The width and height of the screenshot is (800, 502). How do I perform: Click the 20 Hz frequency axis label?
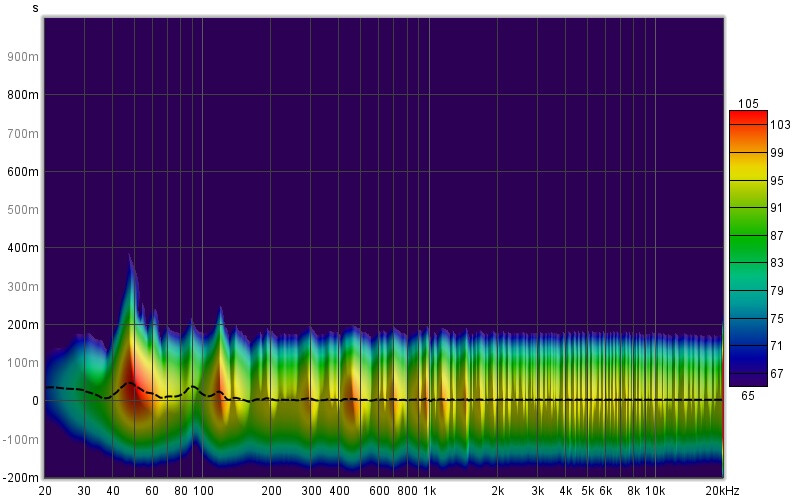pos(45,491)
